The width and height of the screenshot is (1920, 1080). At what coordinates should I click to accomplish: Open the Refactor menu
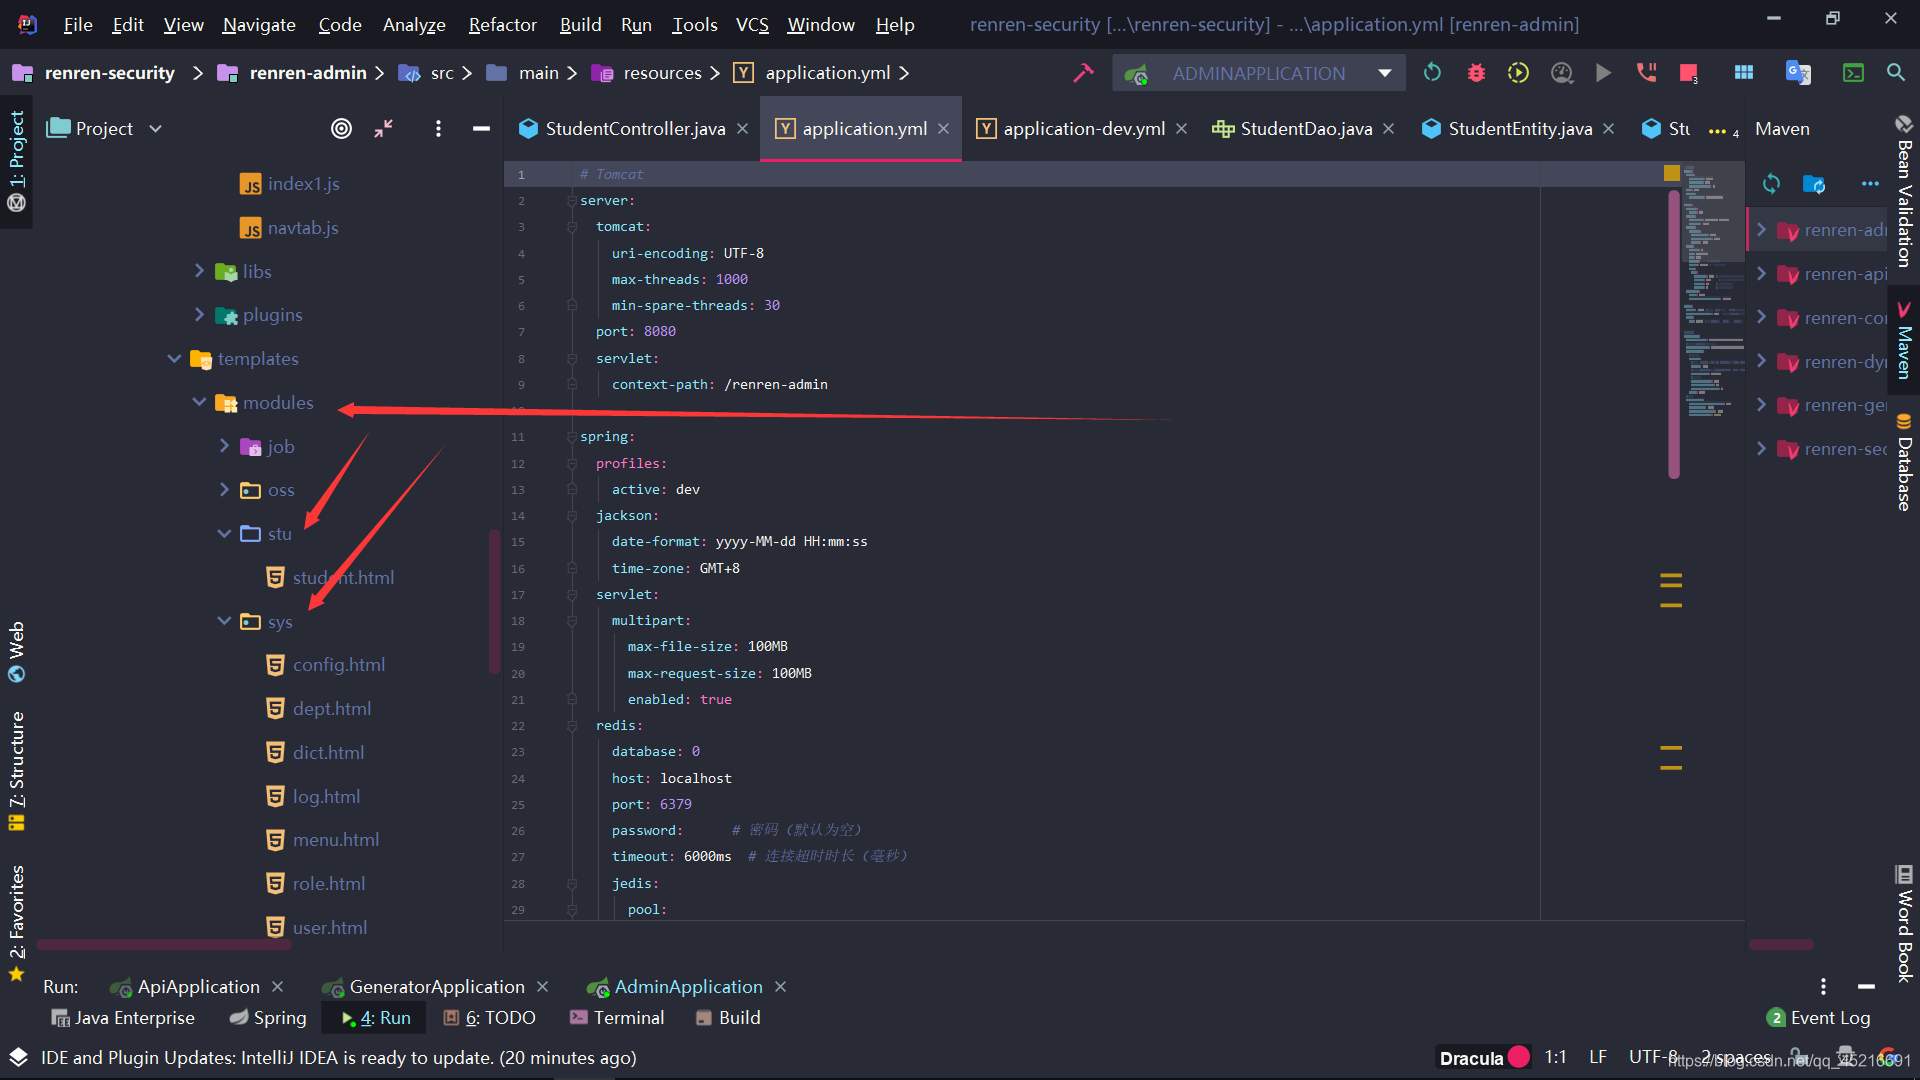coord(502,24)
